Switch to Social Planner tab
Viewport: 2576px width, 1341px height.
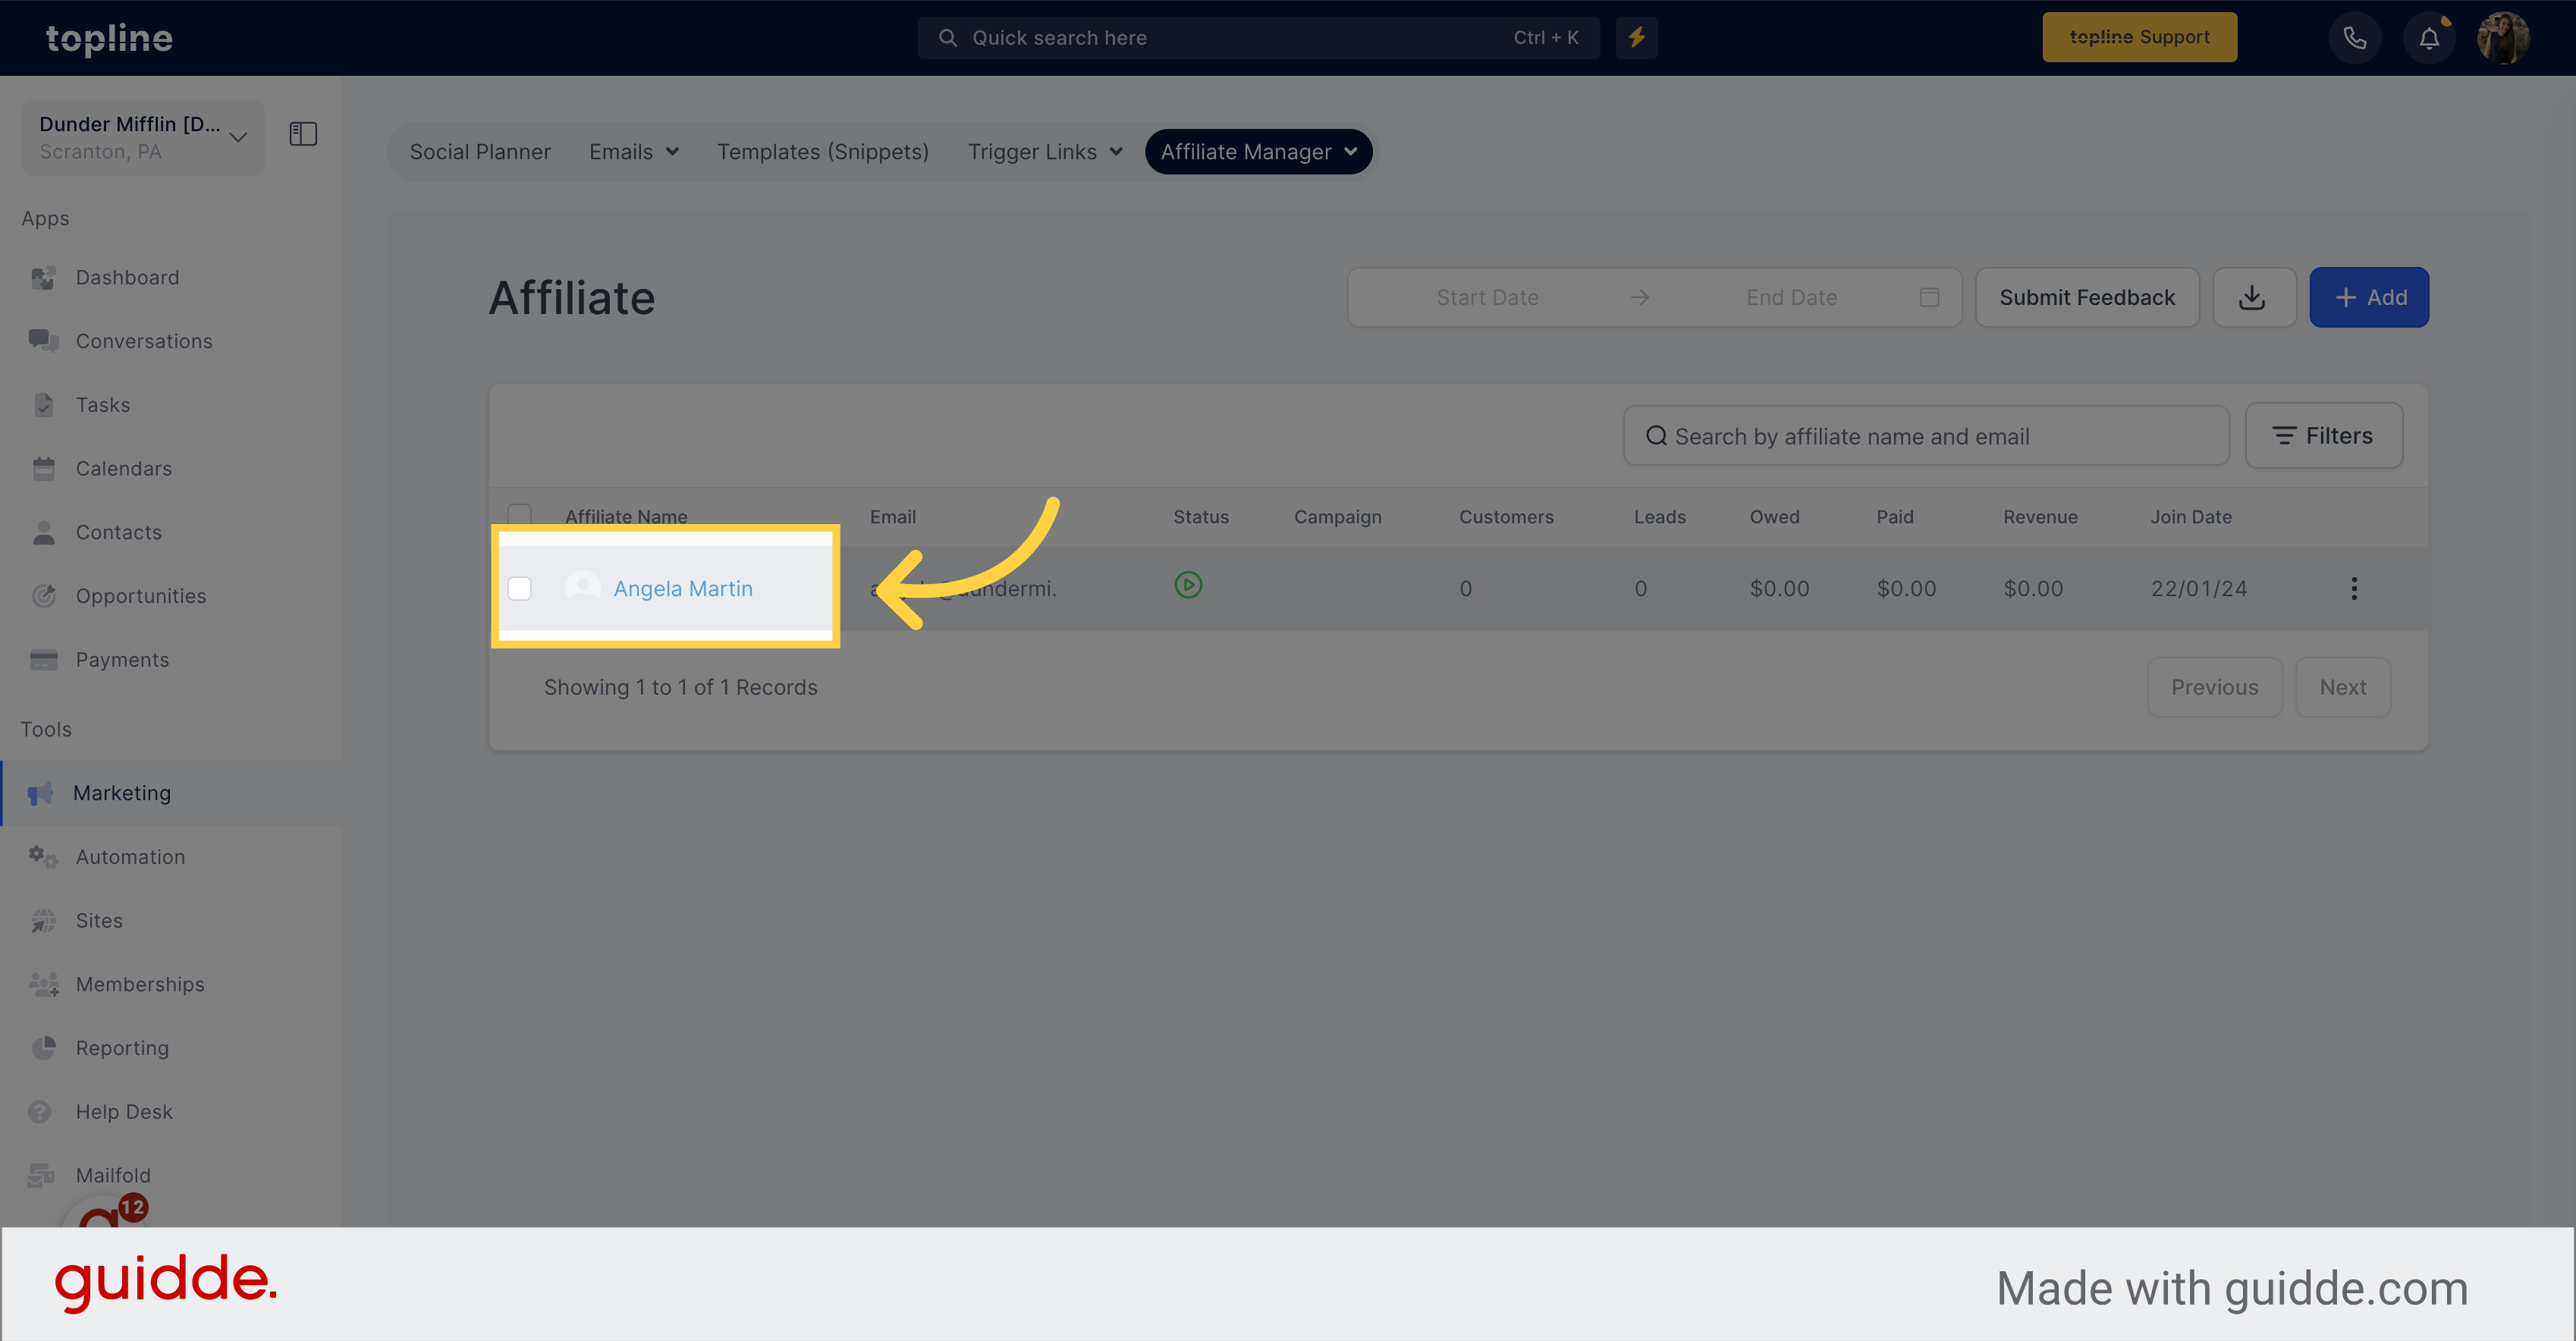[x=479, y=152]
